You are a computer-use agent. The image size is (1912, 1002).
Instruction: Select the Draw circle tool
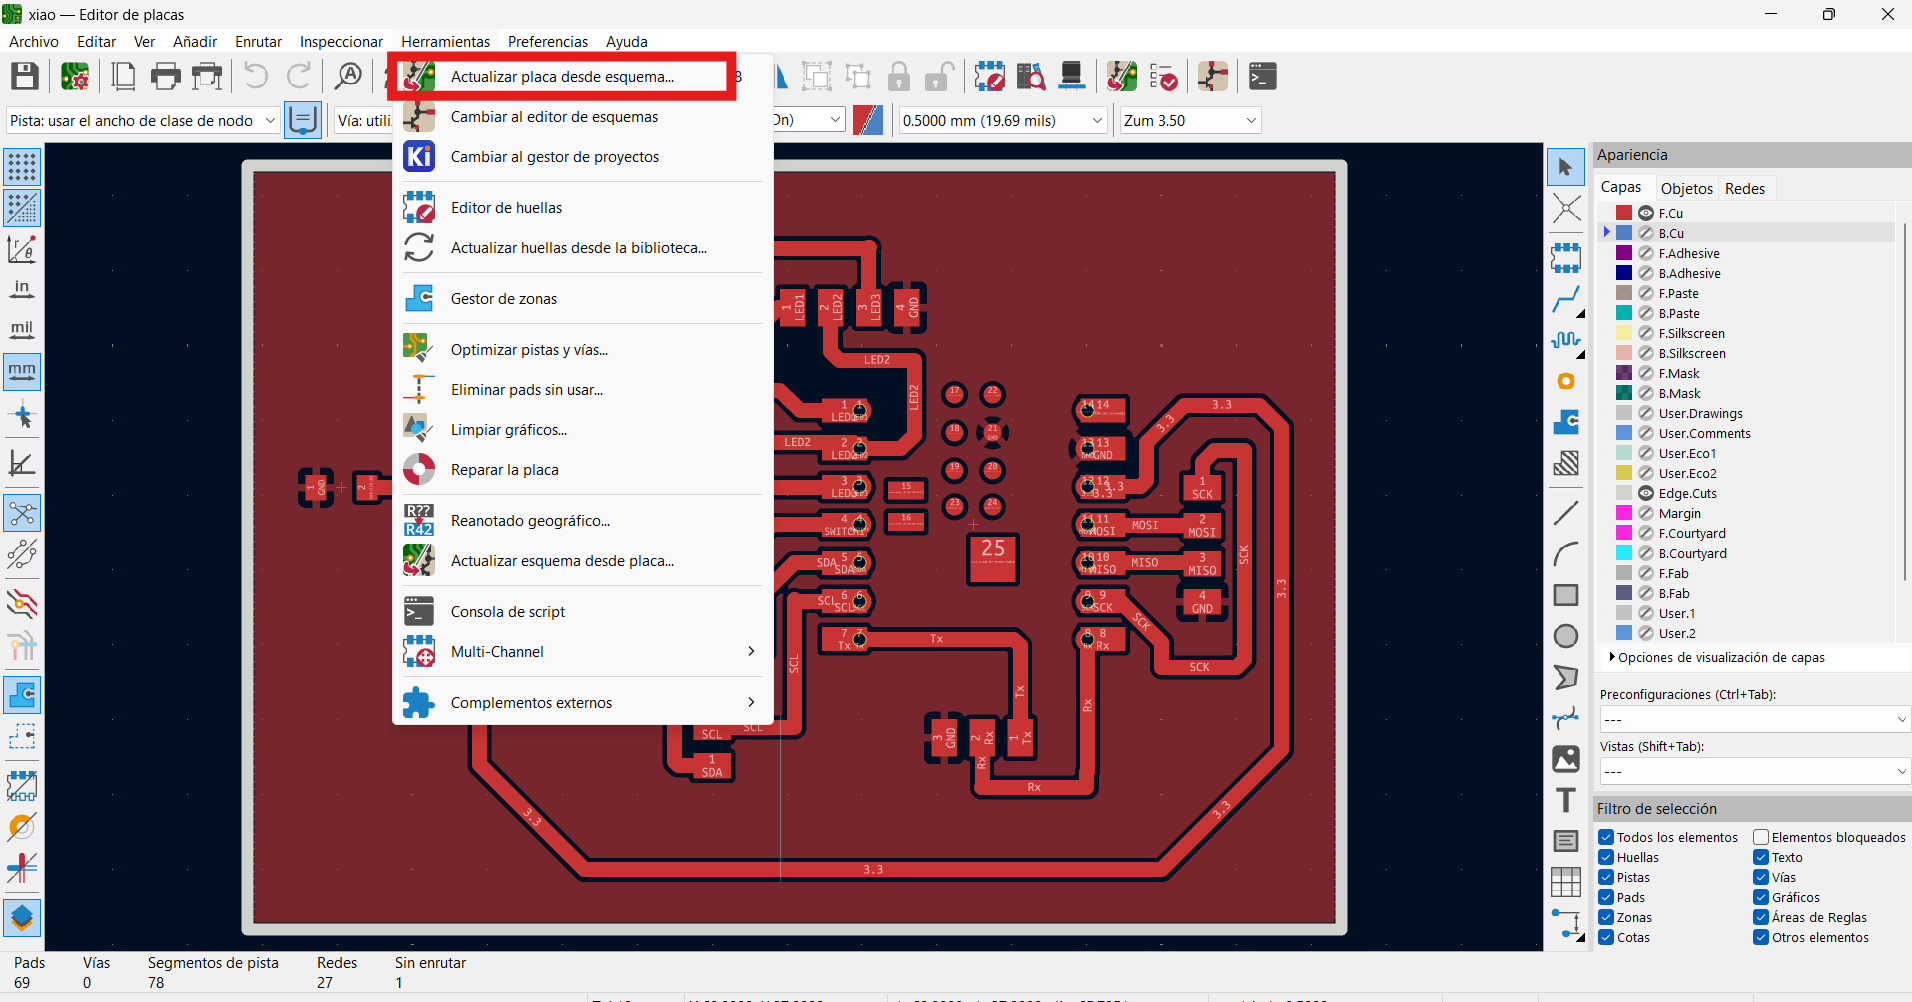1566,636
